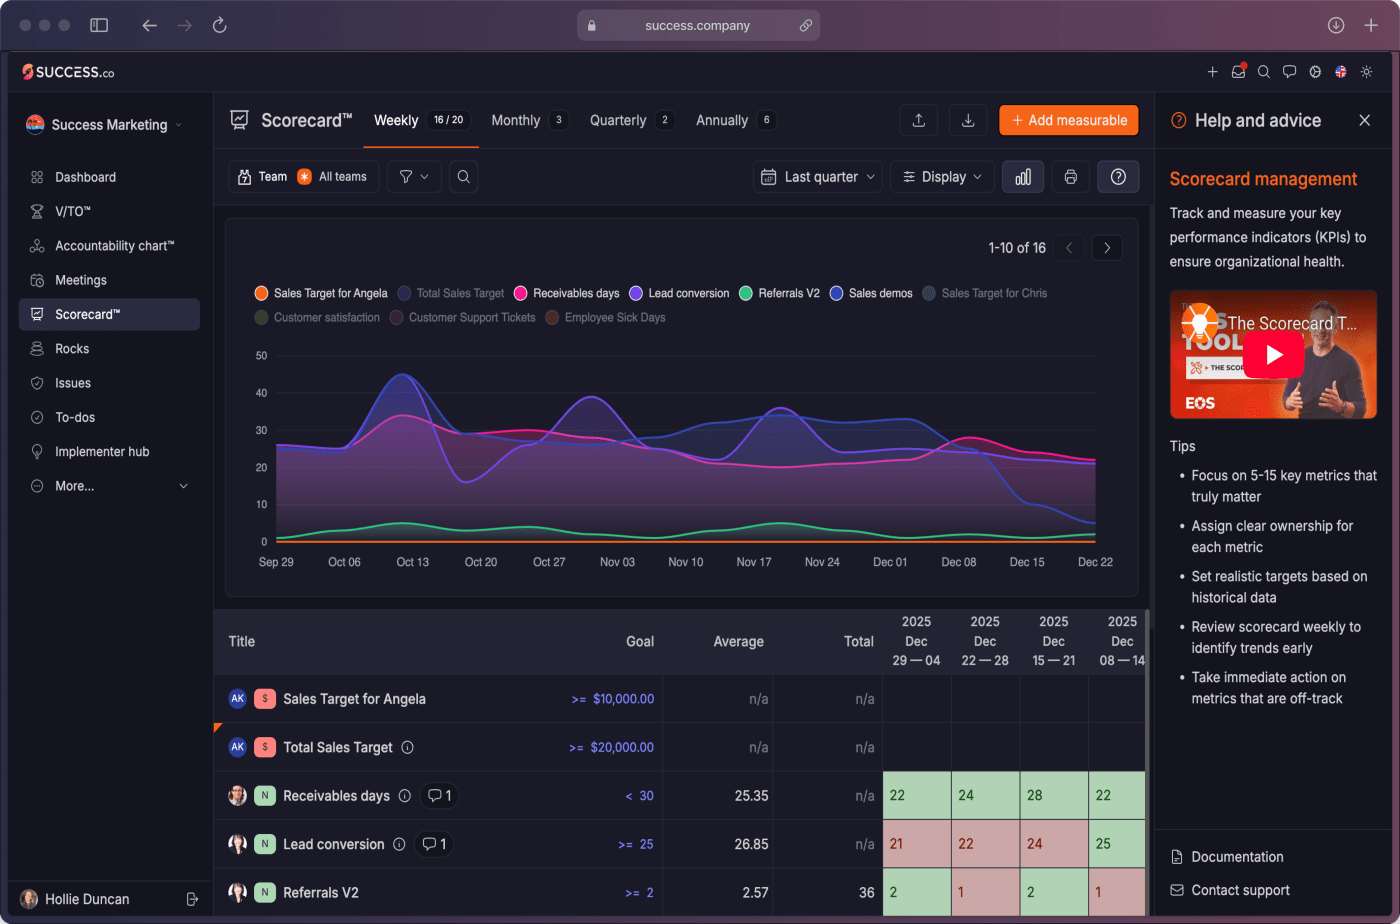
Task: Click the Sales demos legend color dot
Action: point(836,293)
